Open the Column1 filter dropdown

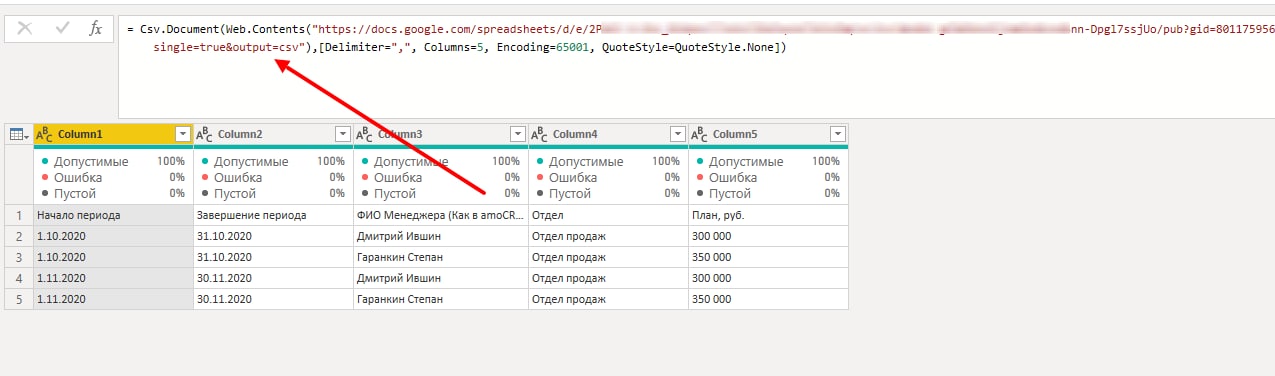[182, 134]
